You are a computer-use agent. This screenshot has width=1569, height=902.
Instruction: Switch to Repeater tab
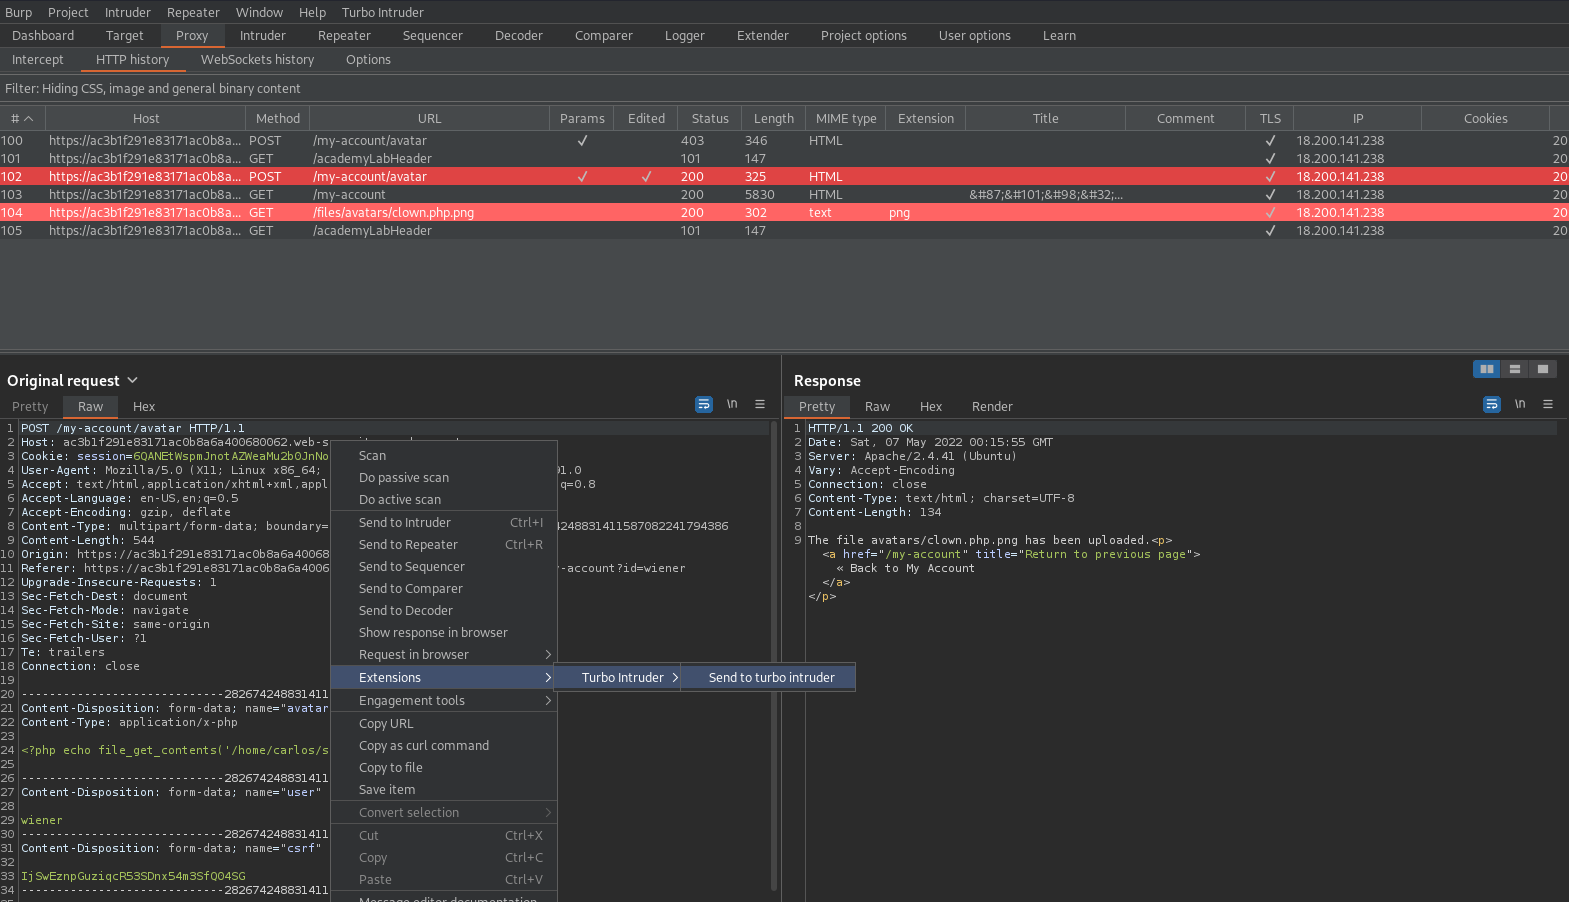[344, 36]
